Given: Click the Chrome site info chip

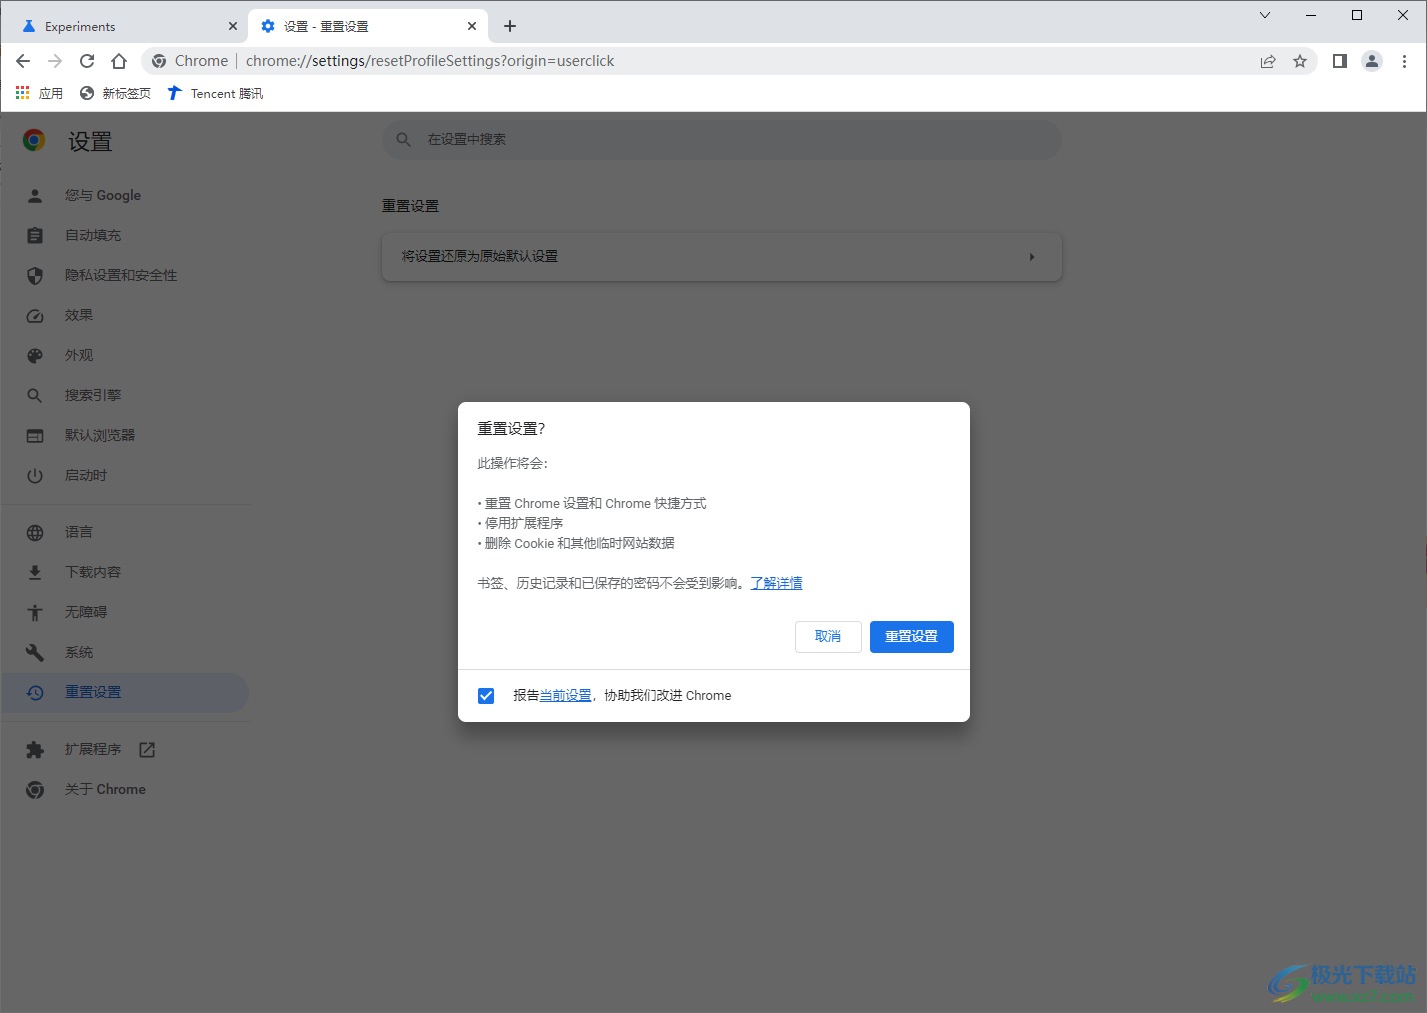Looking at the screenshot, I should [190, 61].
